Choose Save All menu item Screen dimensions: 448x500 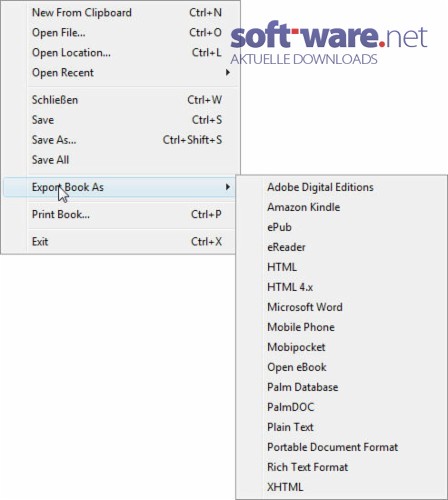tap(120, 160)
